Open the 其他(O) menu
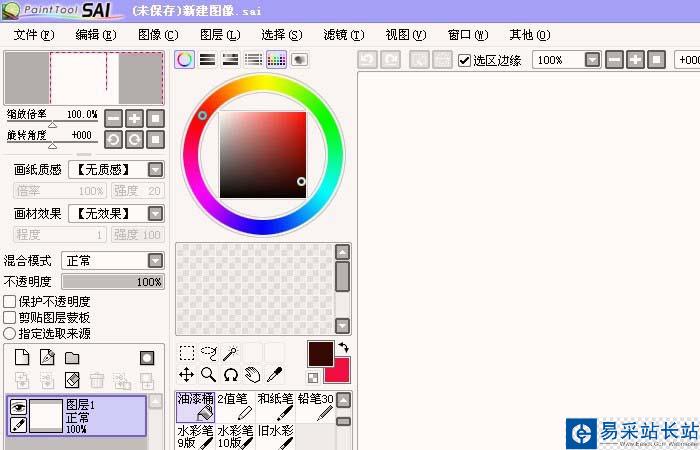Viewport: 700px width, 450px height. [x=530, y=34]
